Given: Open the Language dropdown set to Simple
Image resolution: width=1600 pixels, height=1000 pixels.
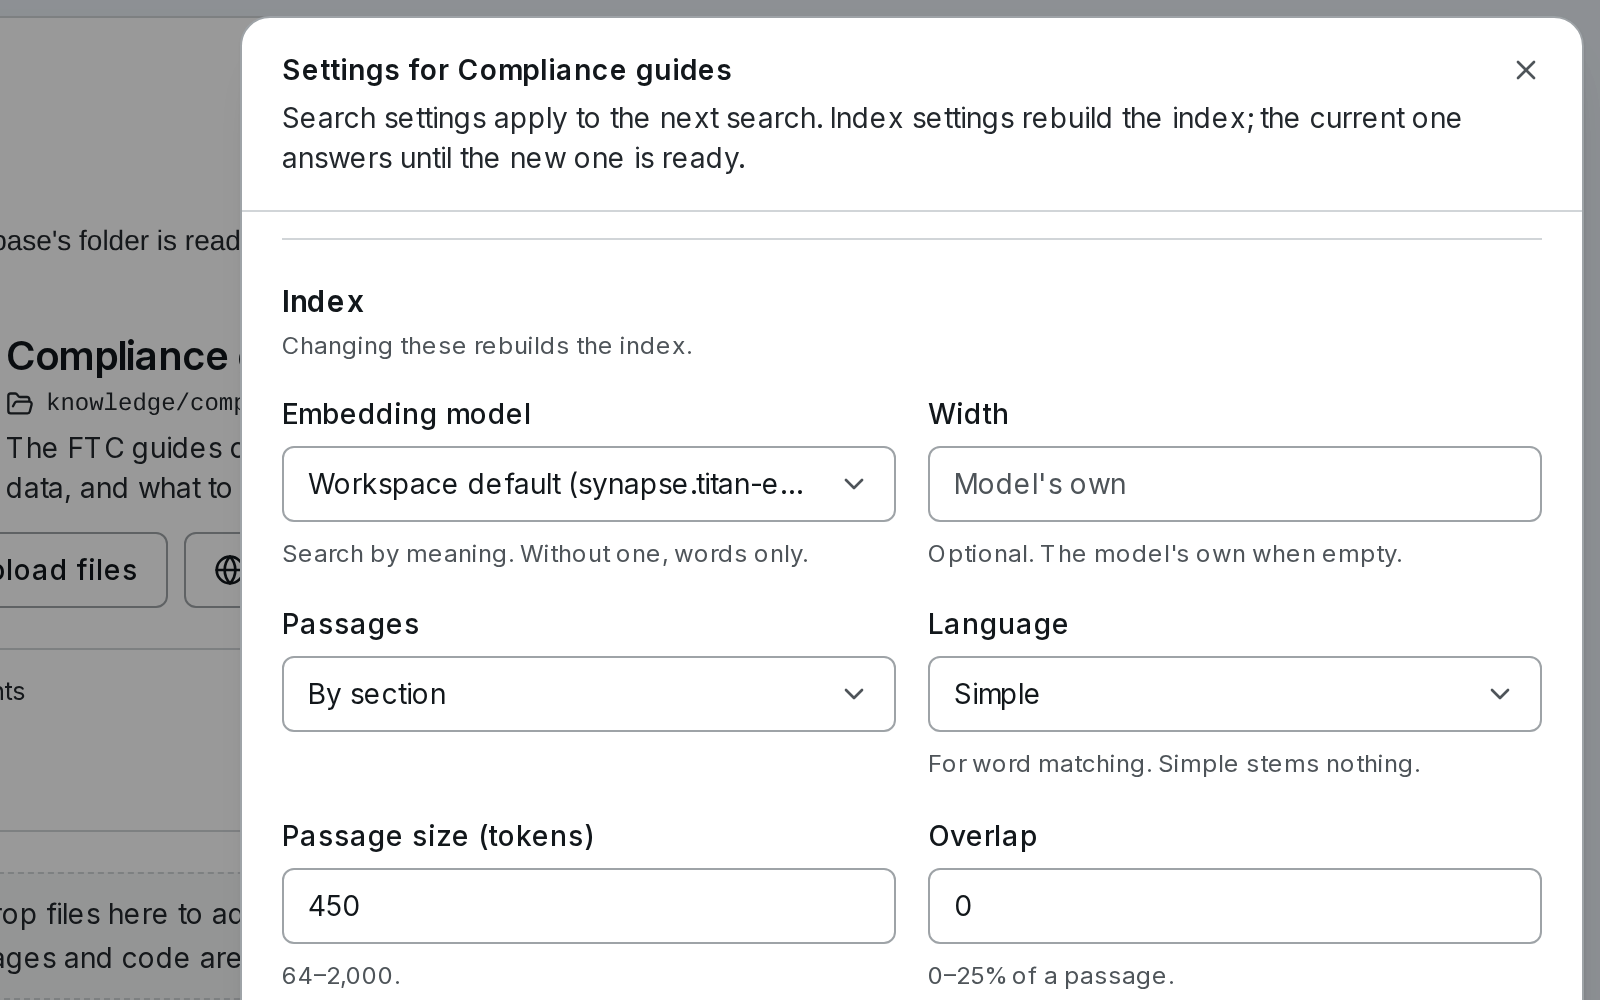Looking at the screenshot, I should pyautogui.click(x=1234, y=694).
